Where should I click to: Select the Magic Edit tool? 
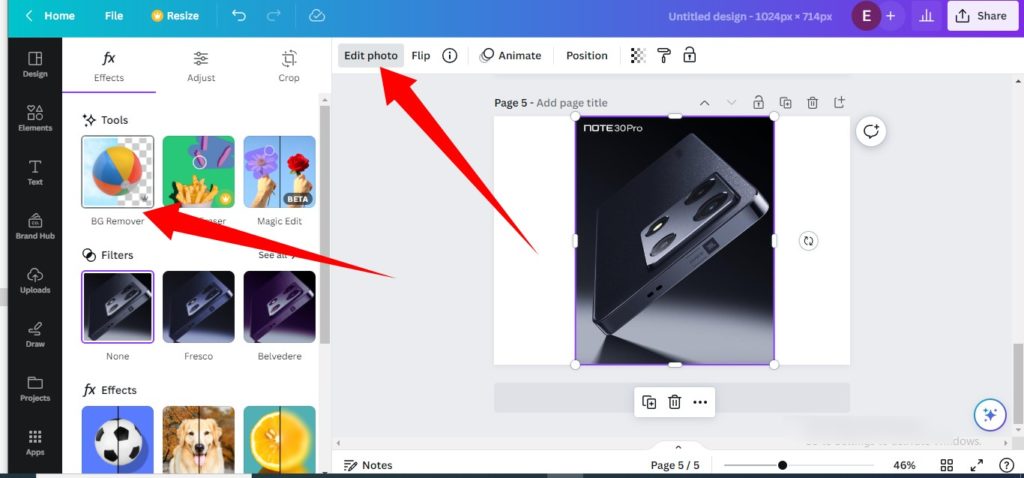tap(280, 172)
